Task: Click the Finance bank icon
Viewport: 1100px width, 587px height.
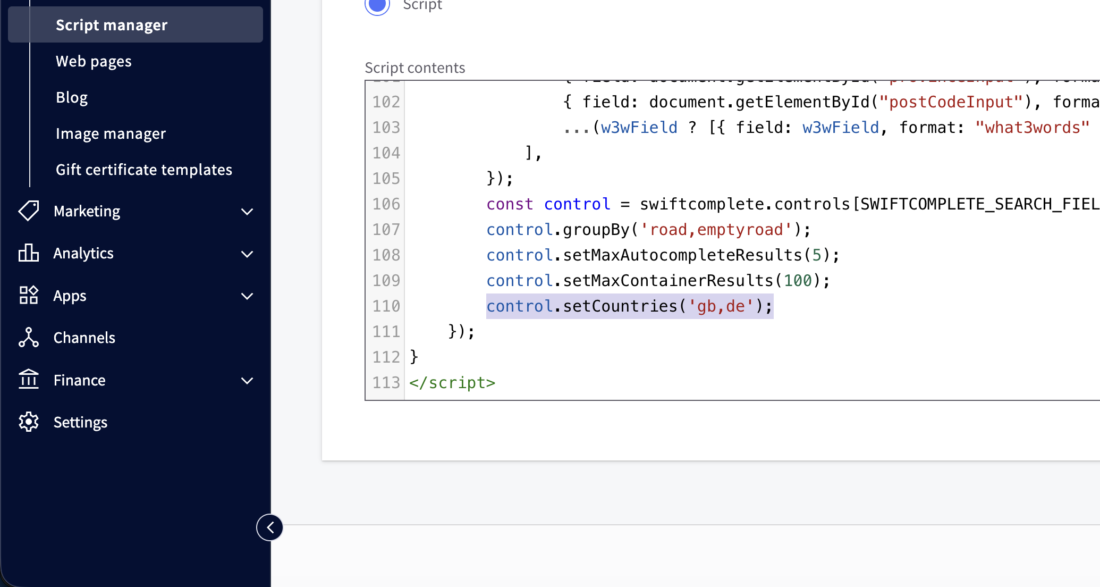Action: click(x=29, y=380)
